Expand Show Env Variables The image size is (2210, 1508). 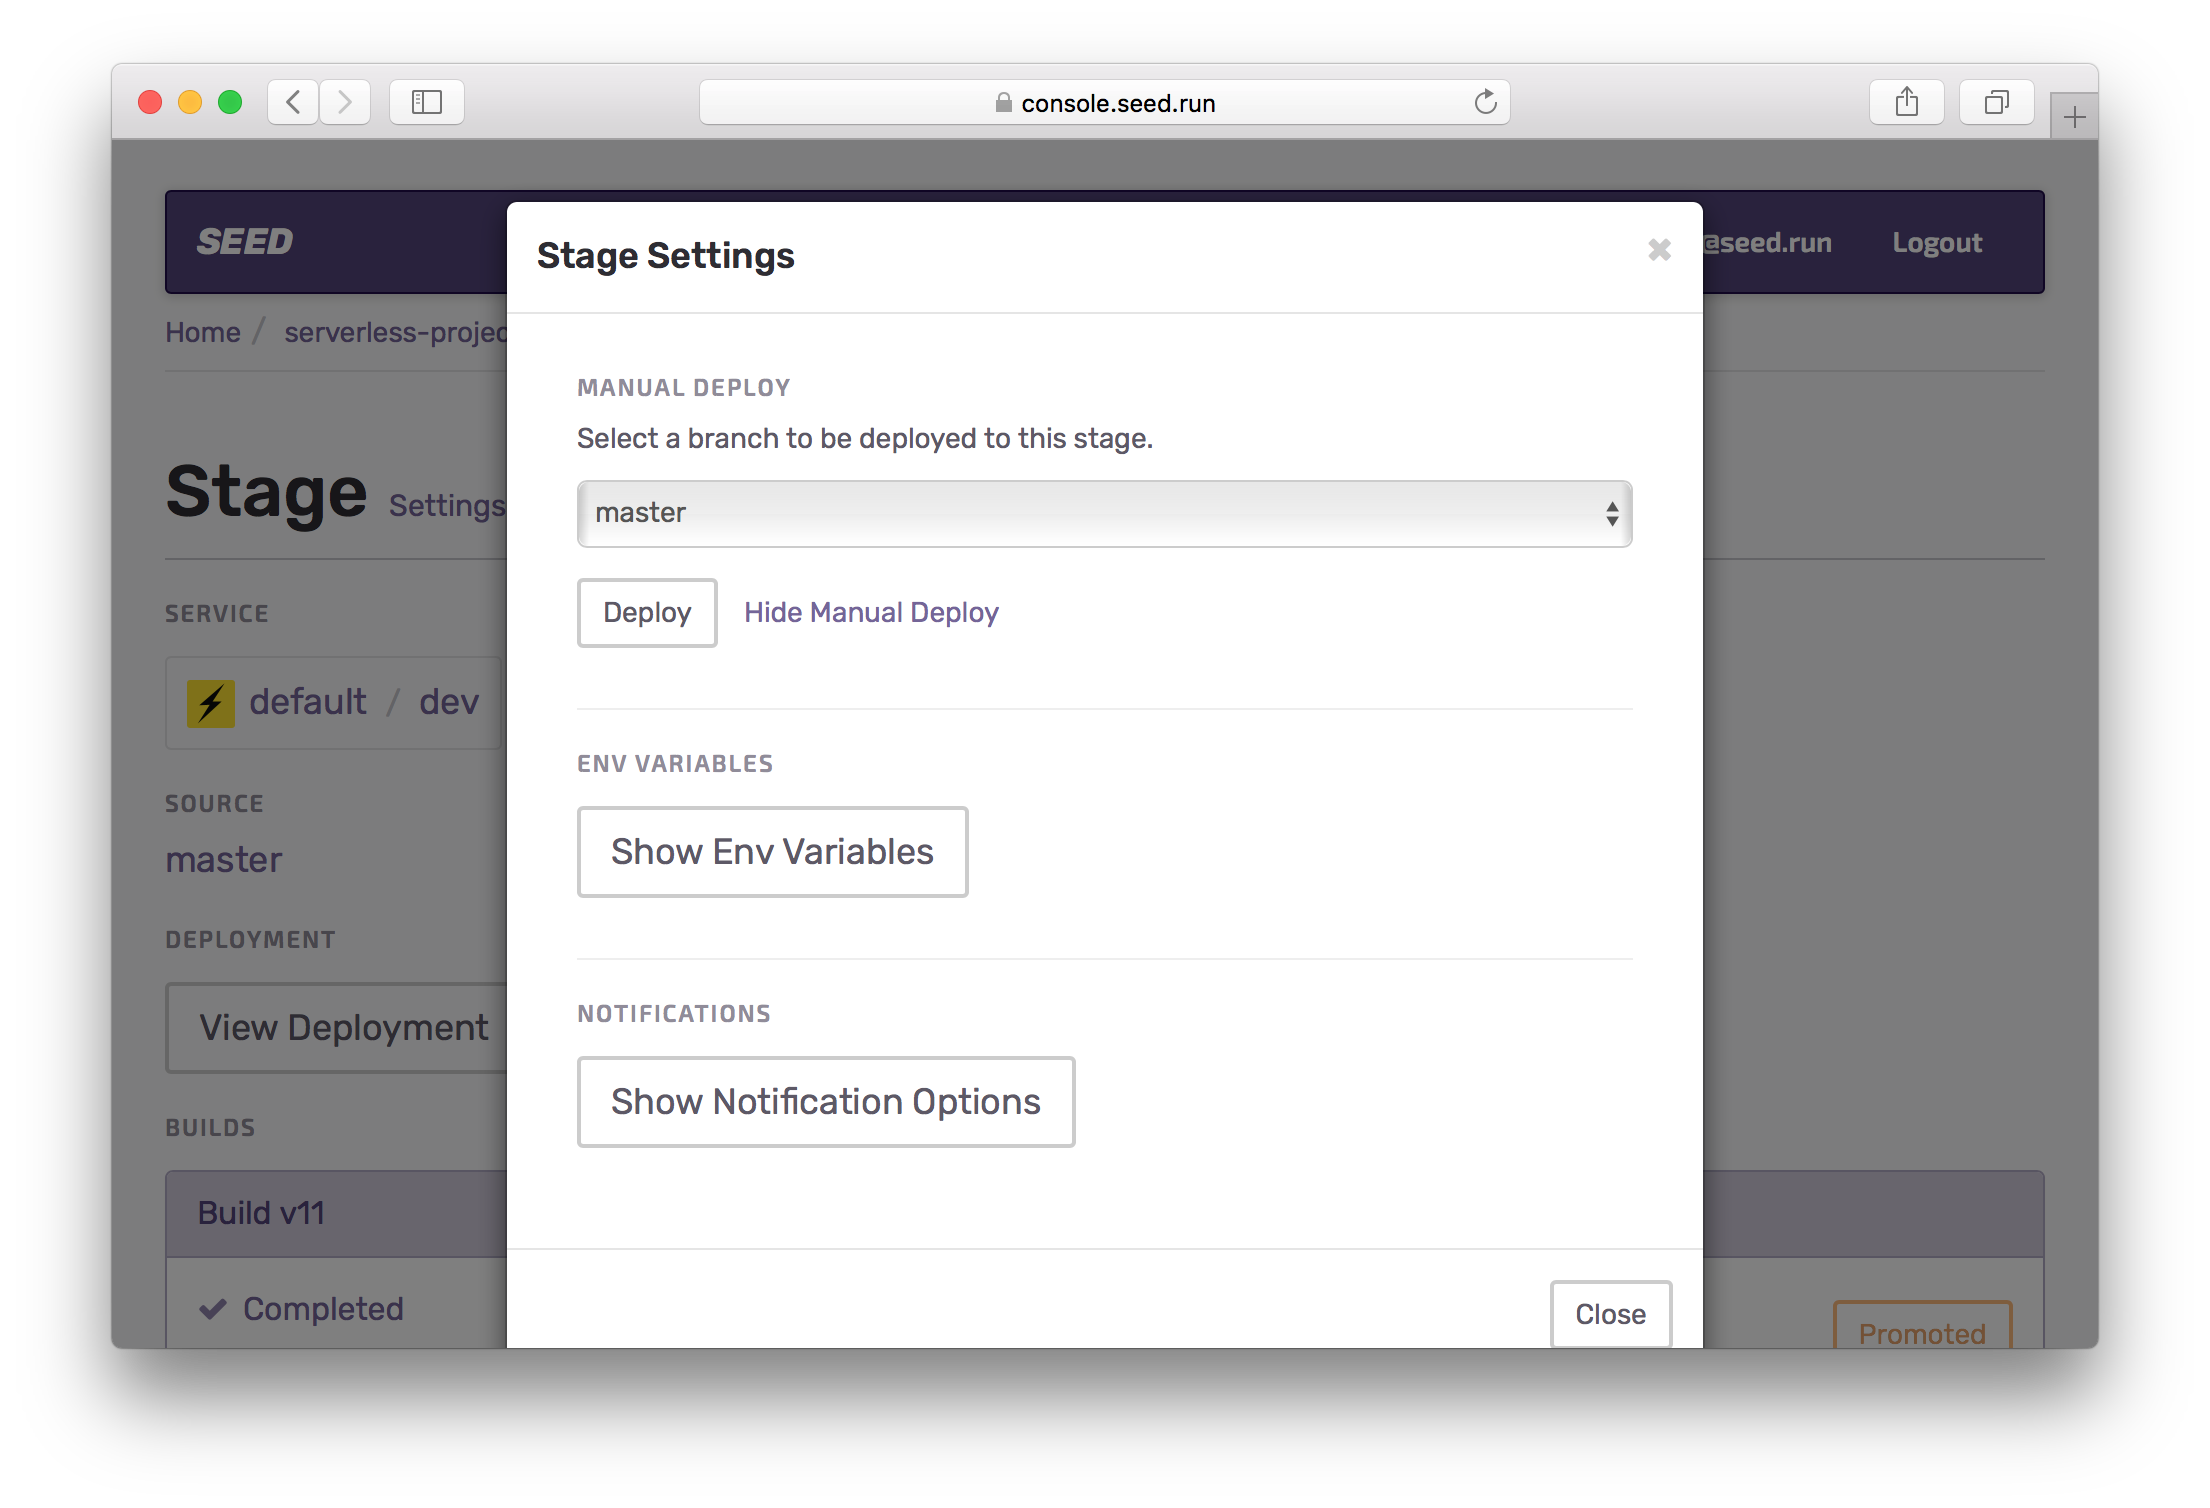point(772,852)
